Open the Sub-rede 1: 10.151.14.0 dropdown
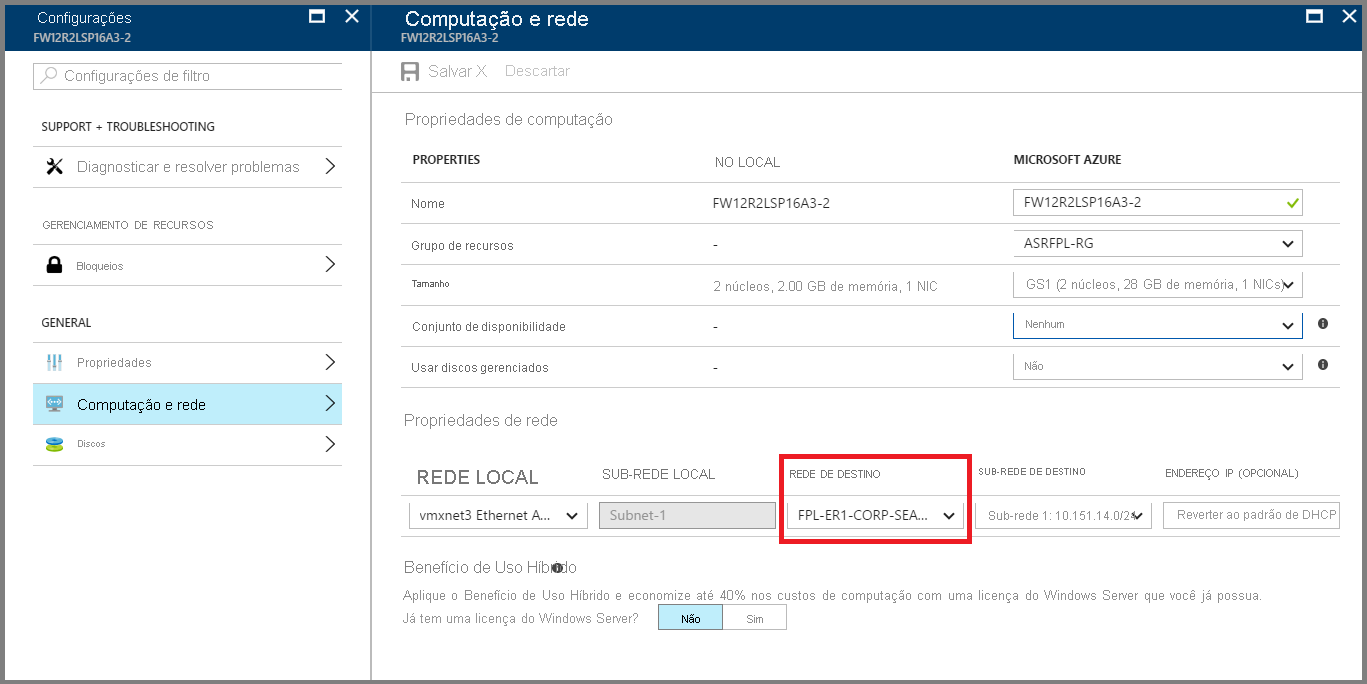Viewport: 1367px width, 684px height. [1064, 515]
